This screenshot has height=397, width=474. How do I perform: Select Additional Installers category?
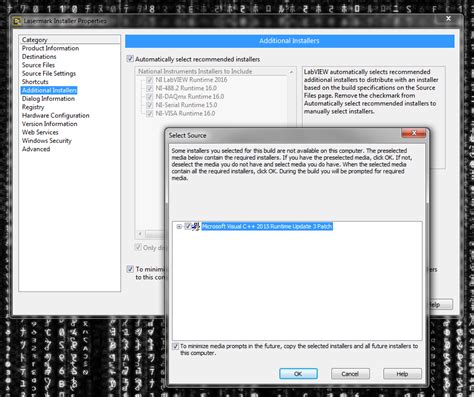49,90
